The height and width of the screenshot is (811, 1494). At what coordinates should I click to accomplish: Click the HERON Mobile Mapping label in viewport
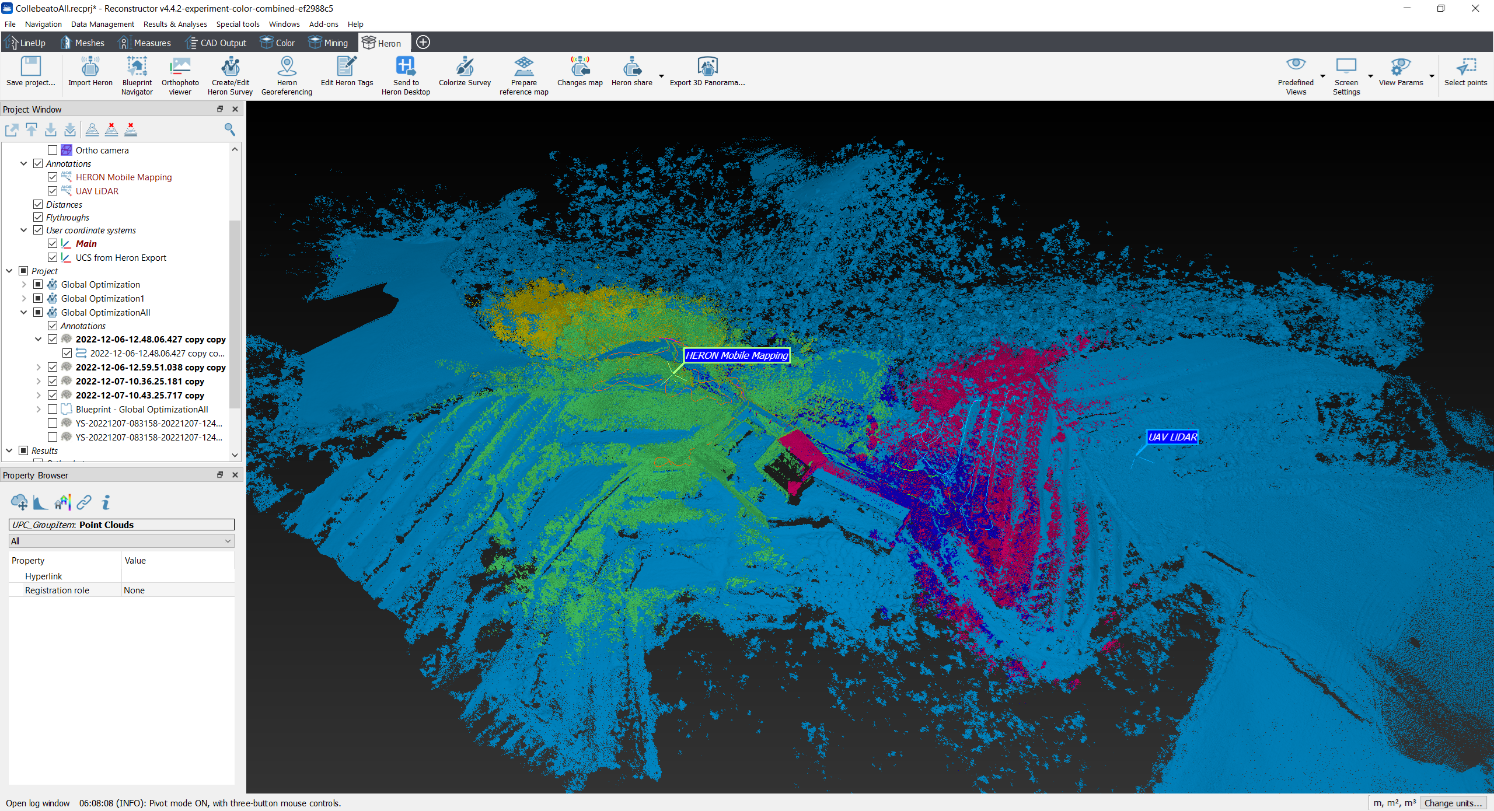pos(737,355)
